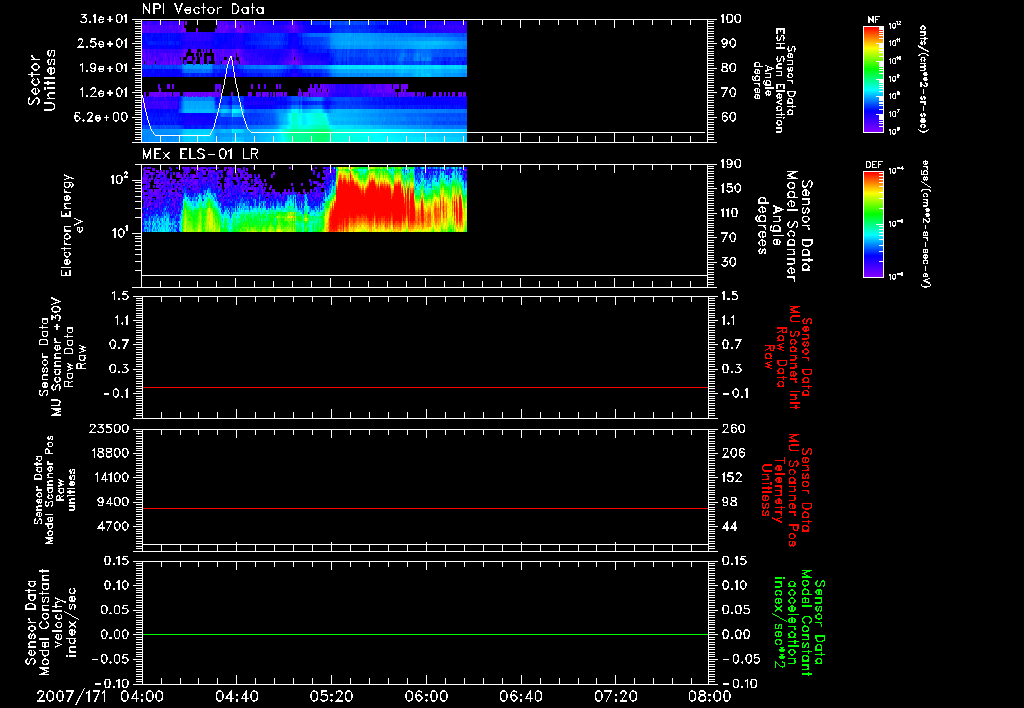Click the 260 telemetry position tick label
The width and height of the screenshot is (1024, 708).
tap(732, 428)
